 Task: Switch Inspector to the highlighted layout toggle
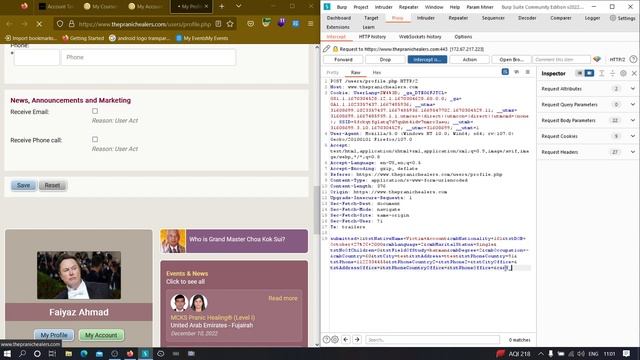click(x=589, y=73)
